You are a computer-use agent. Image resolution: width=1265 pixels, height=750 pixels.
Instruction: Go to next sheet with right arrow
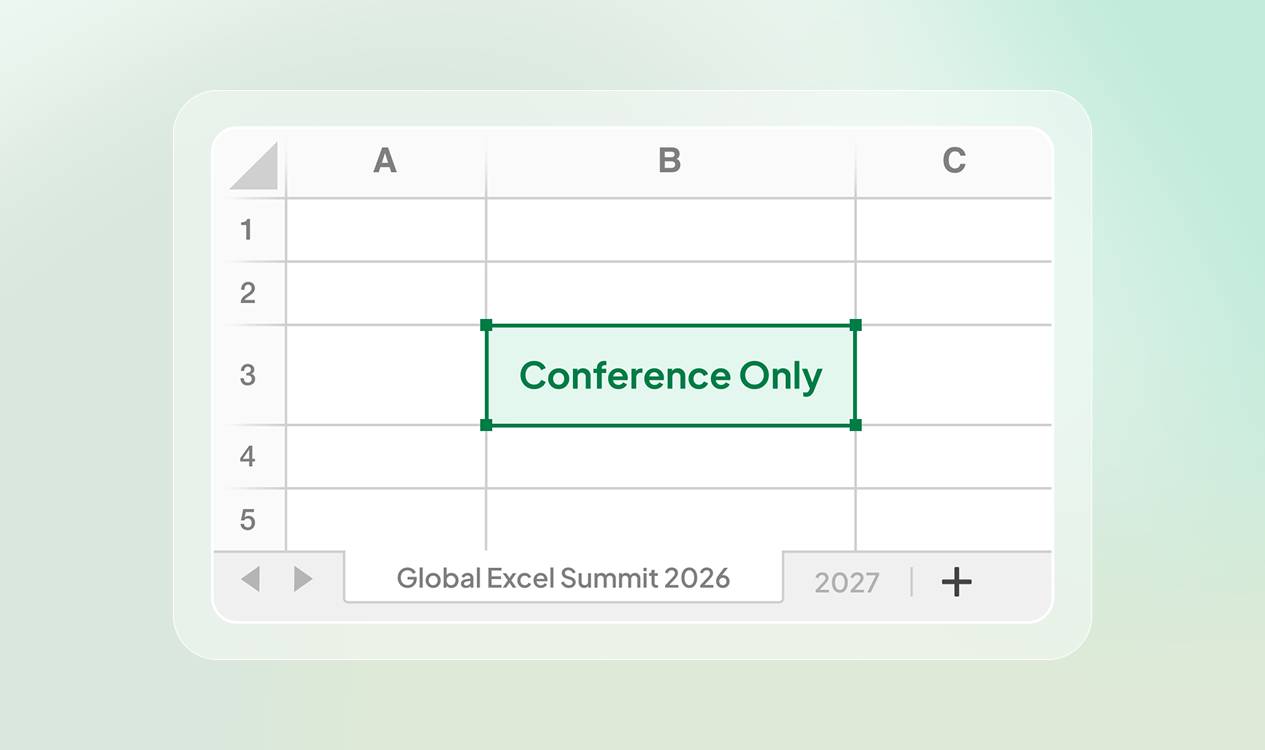[x=303, y=579]
